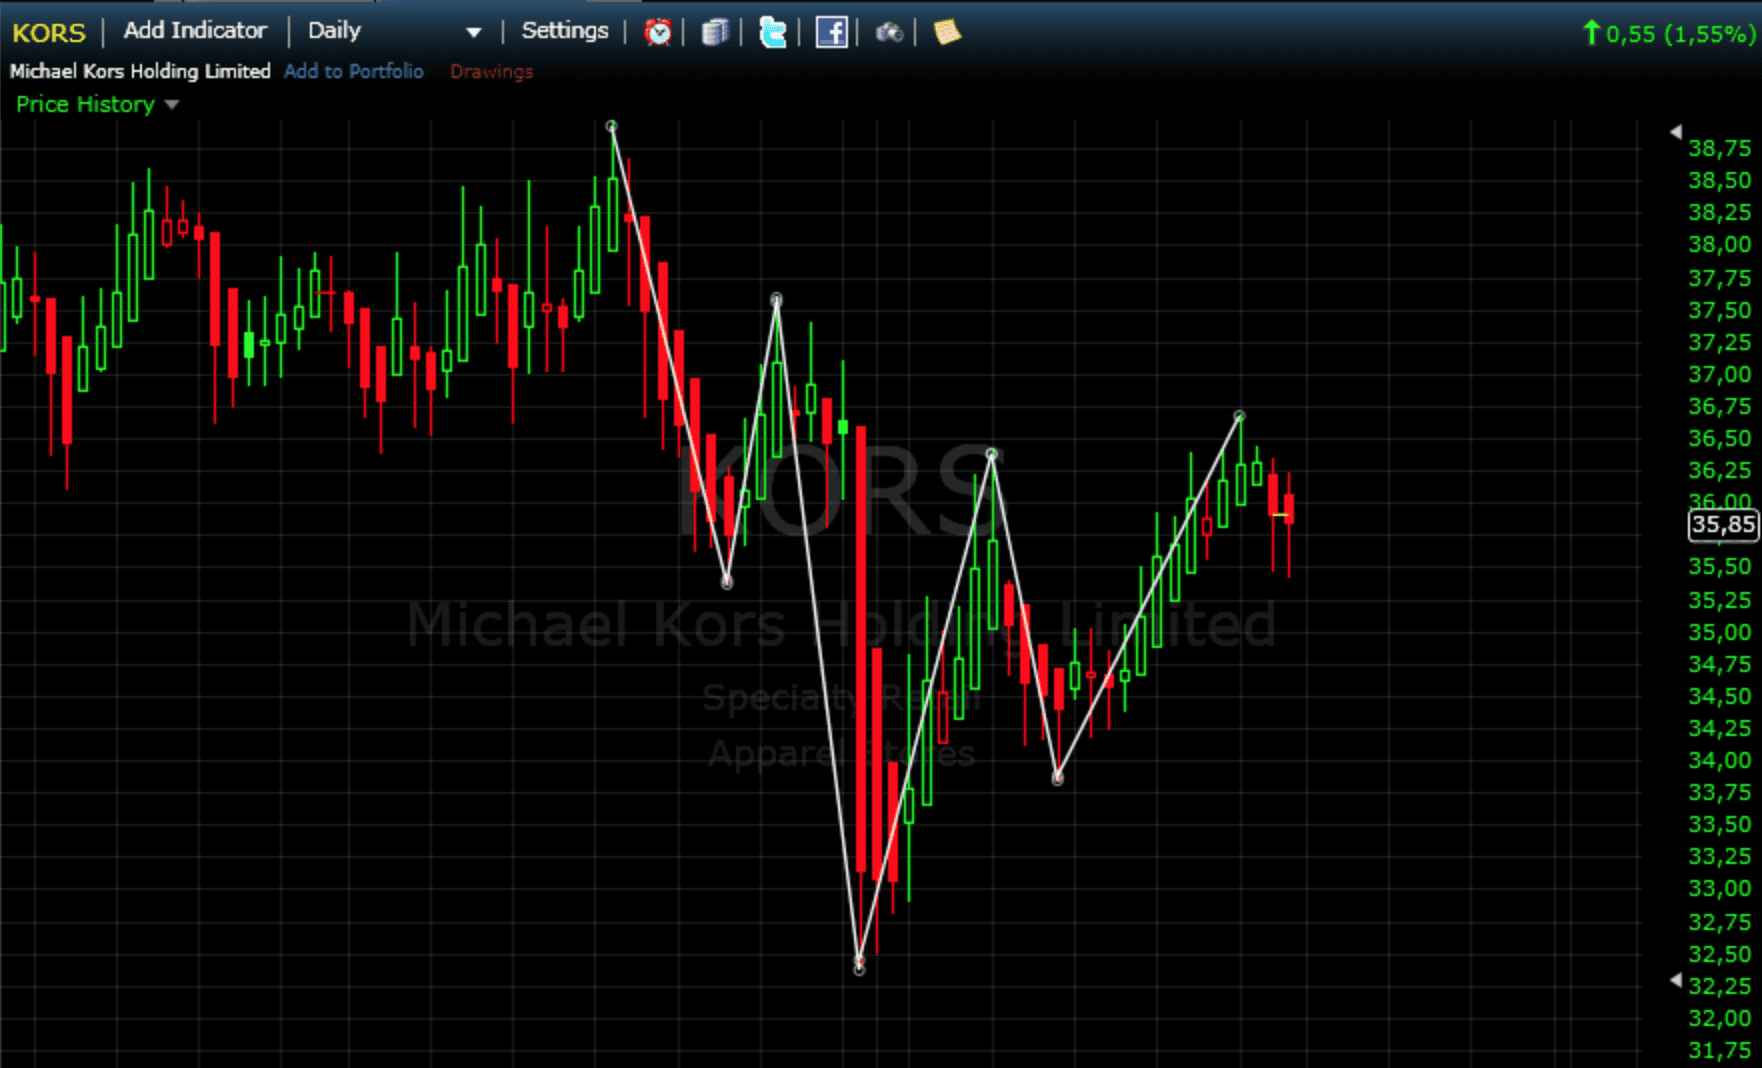Open the Drawings link
The image size is (1762, 1068).
[491, 72]
